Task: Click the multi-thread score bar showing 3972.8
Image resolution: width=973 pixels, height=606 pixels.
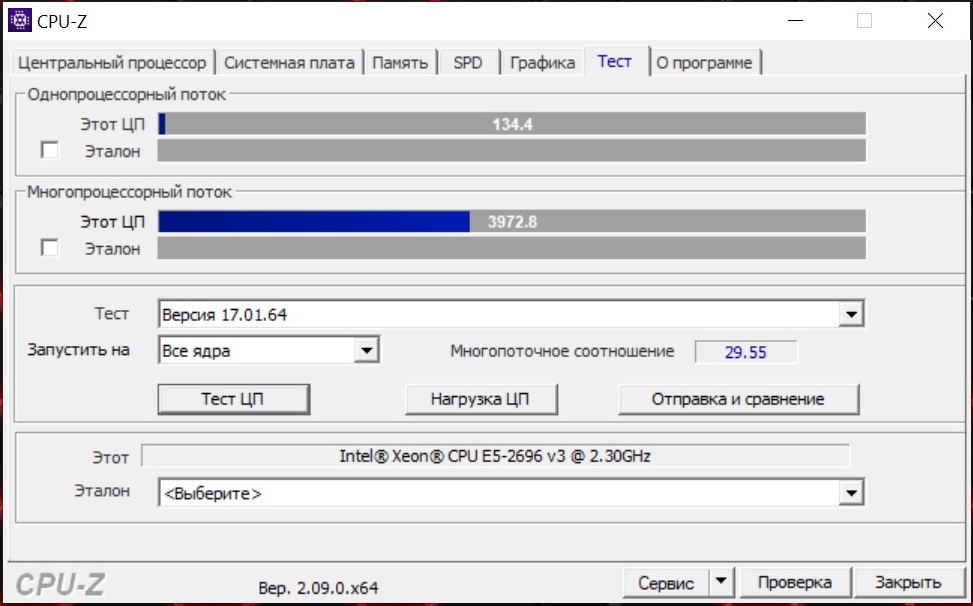Action: click(511, 221)
